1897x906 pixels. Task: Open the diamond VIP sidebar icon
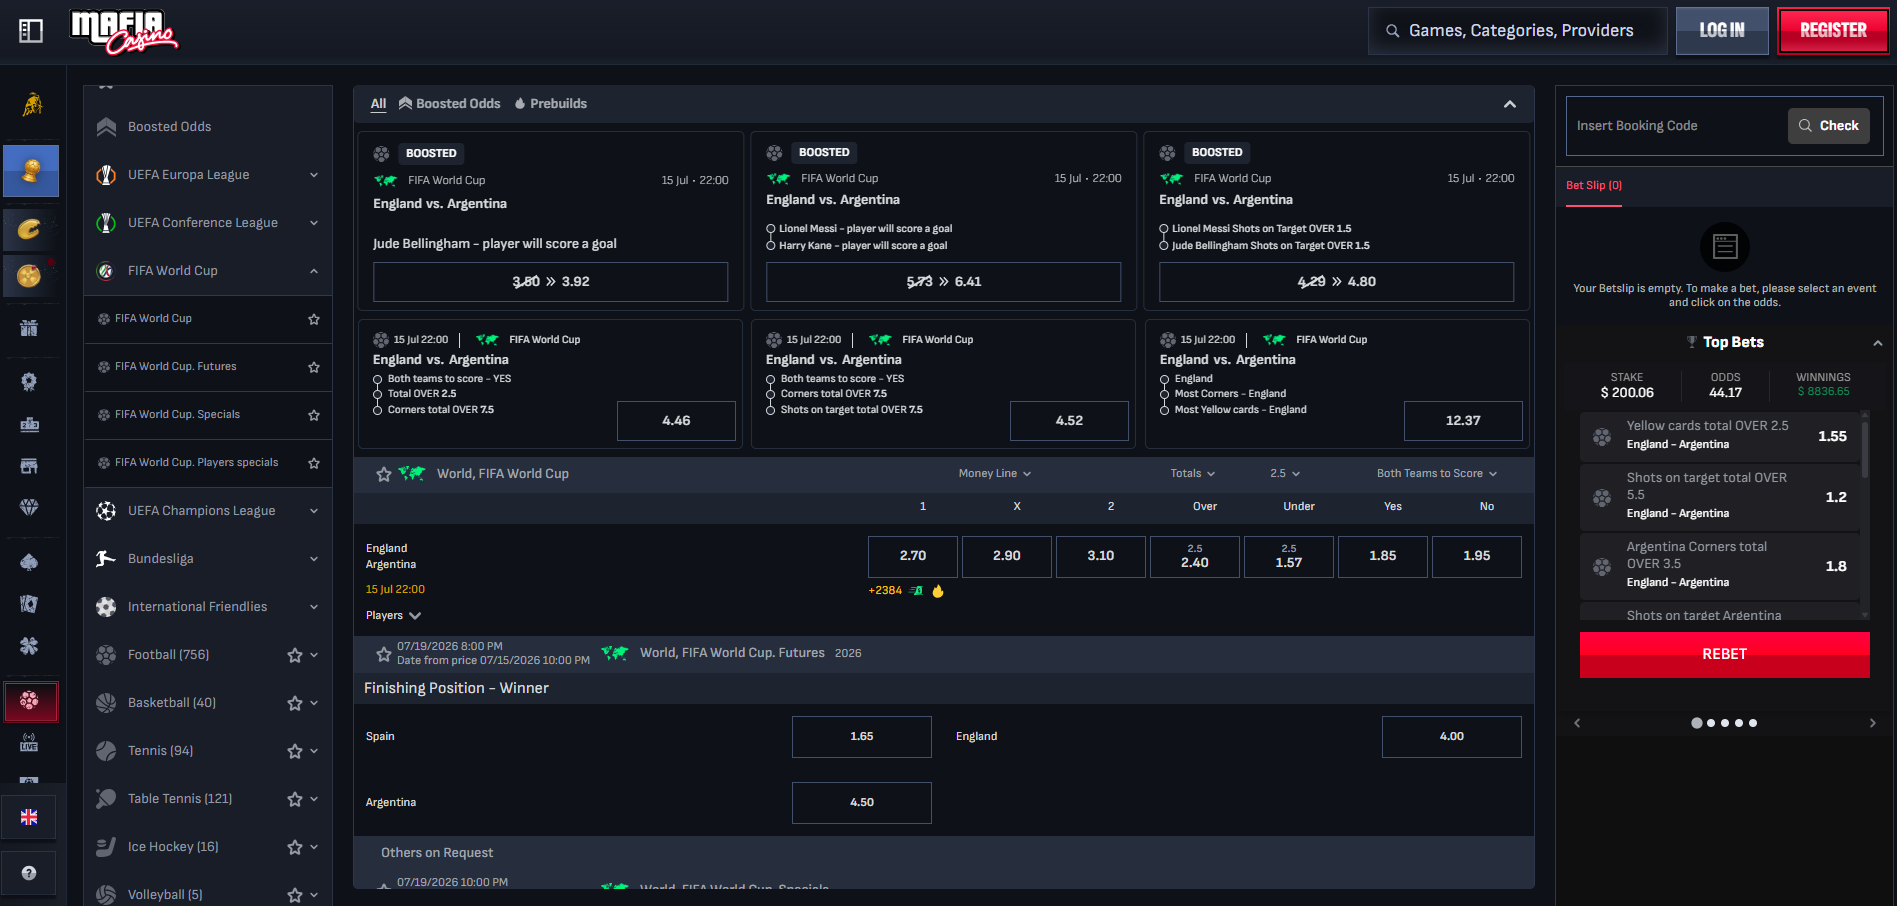[29, 507]
